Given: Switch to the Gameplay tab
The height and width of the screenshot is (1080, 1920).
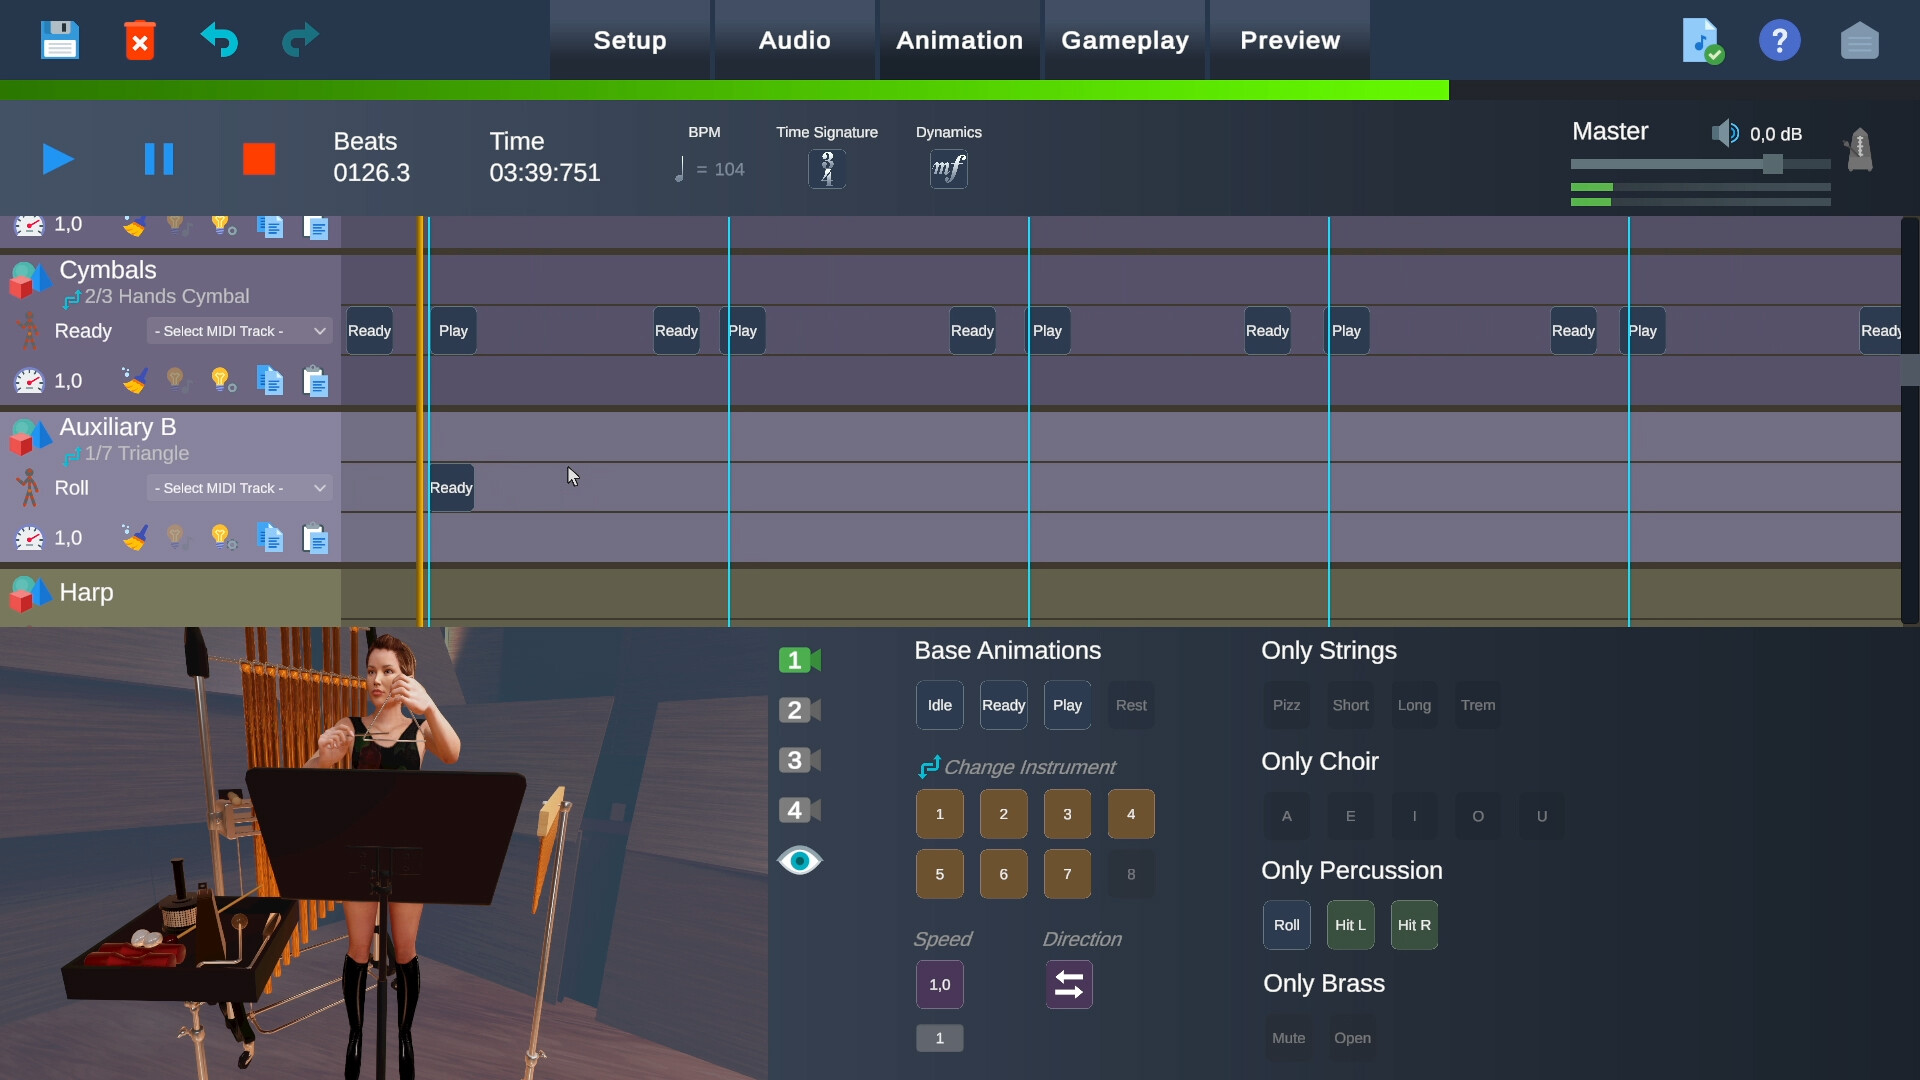Looking at the screenshot, I should (x=1125, y=40).
